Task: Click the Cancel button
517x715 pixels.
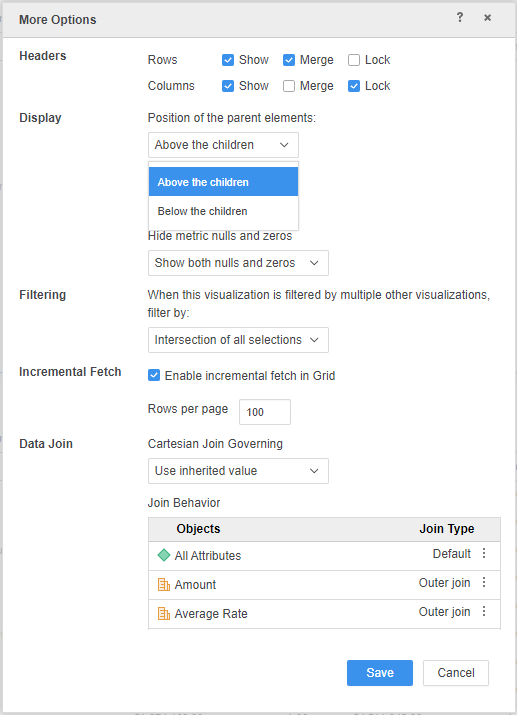Action: click(456, 673)
